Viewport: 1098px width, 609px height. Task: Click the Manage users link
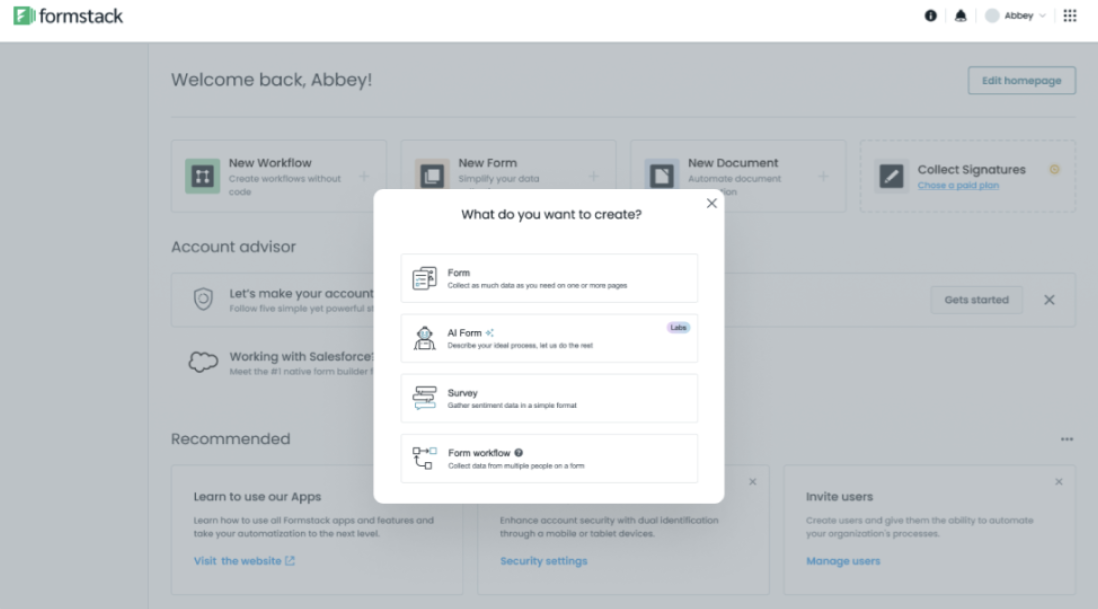pyautogui.click(x=844, y=561)
